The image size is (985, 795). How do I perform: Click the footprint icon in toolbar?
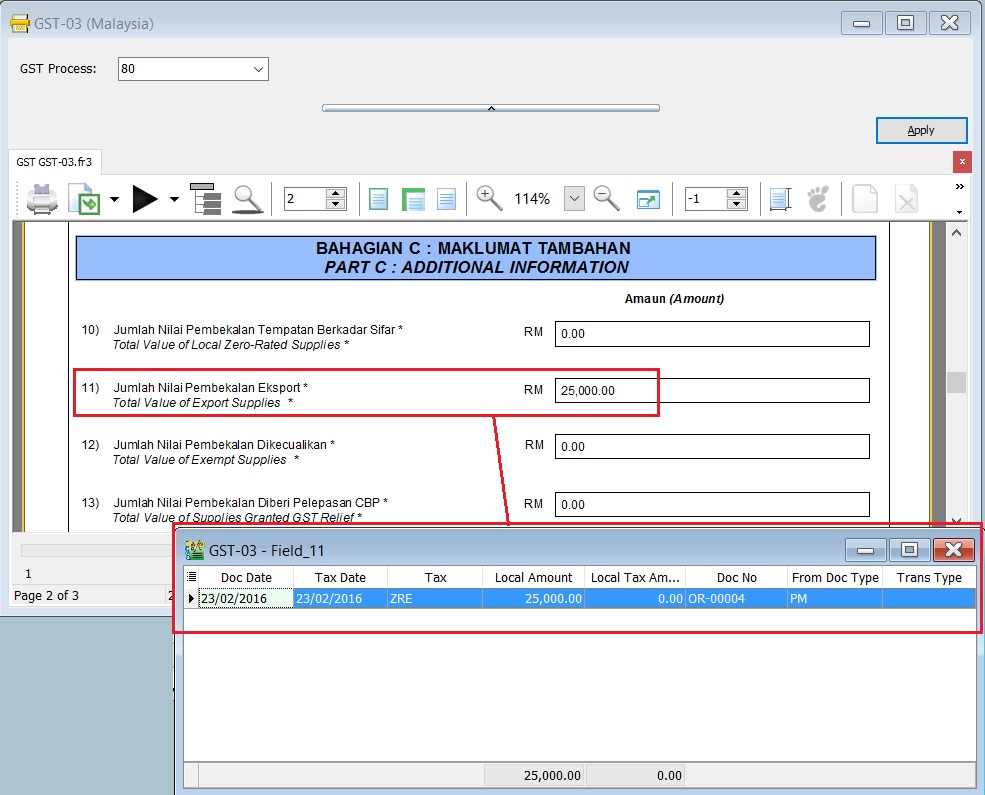(x=818, y=198)
